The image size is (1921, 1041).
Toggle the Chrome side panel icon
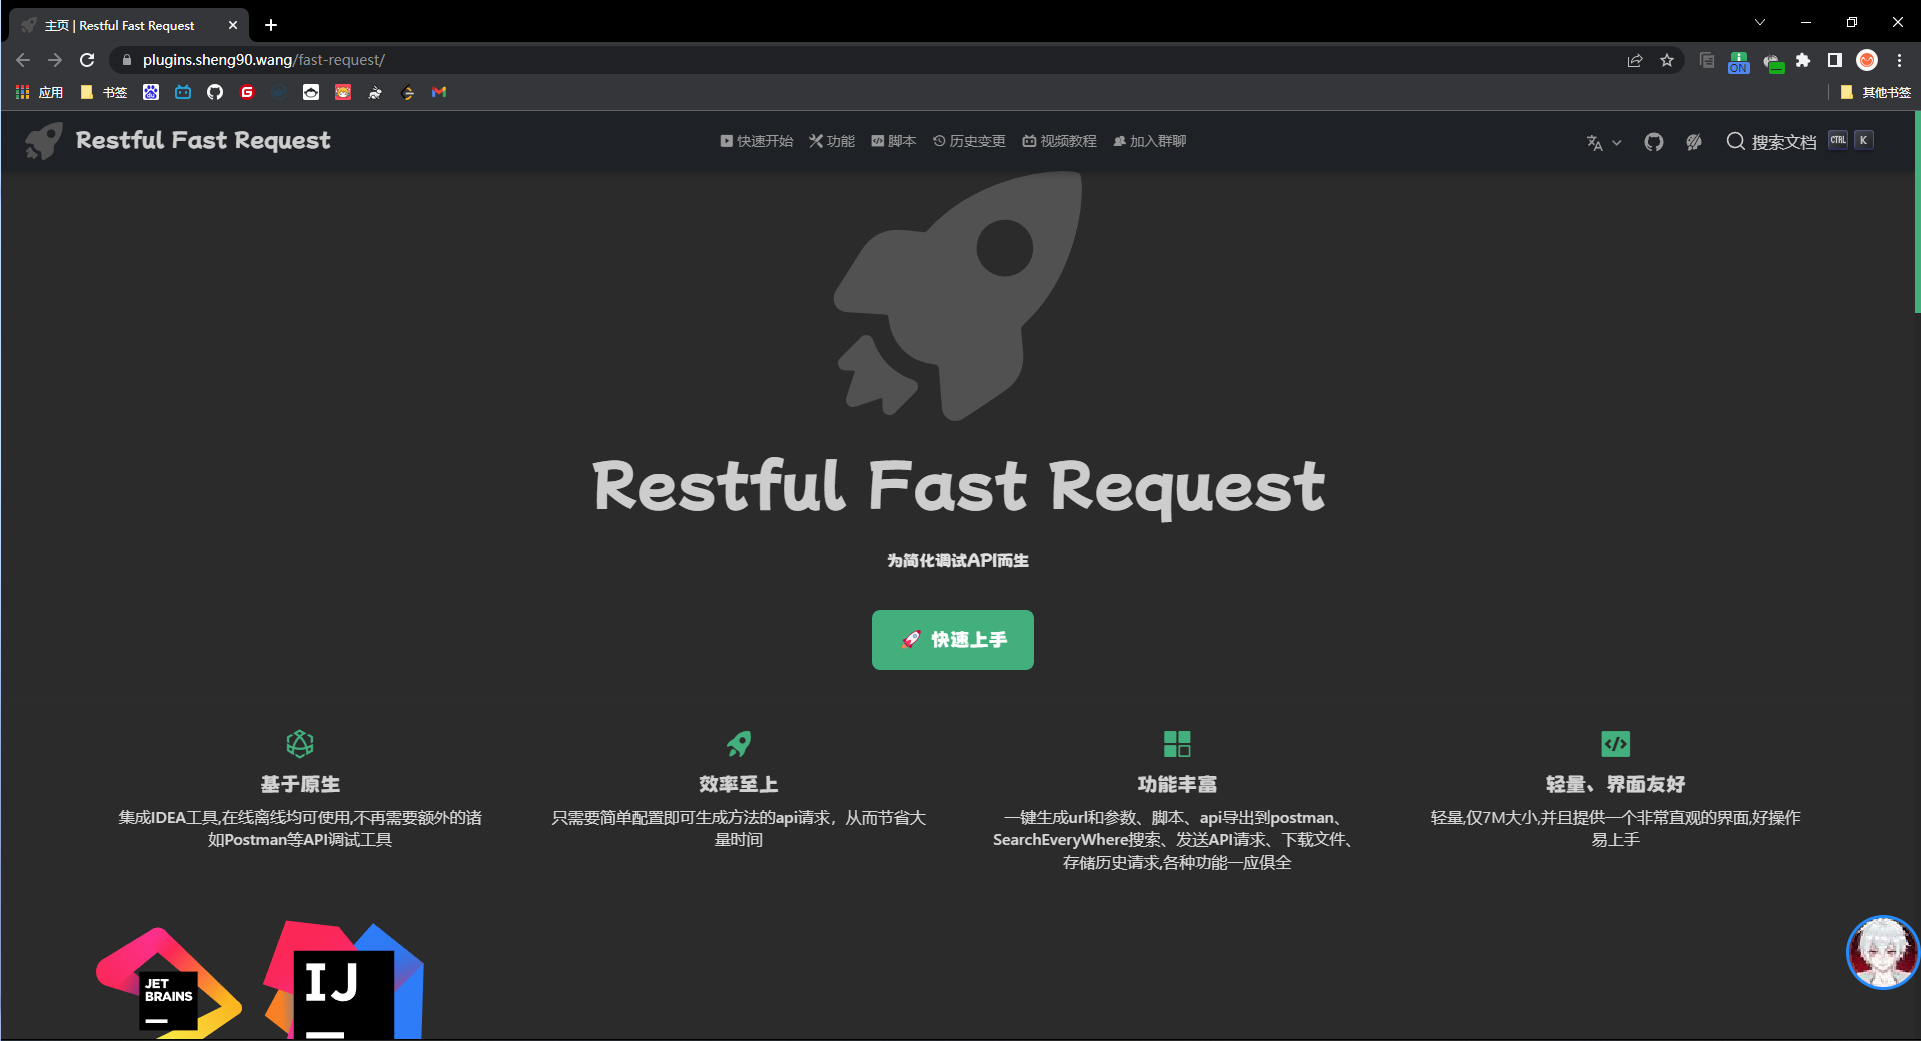(1834, 60)
